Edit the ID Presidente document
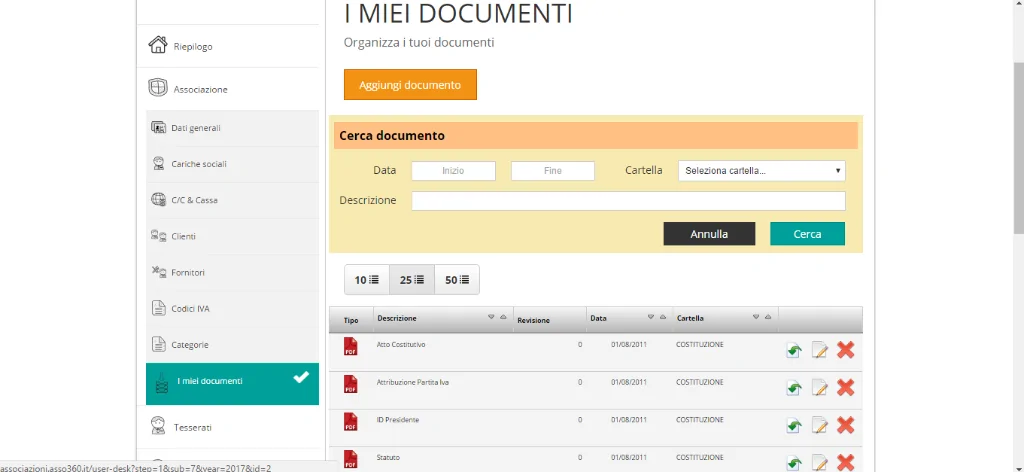Screen dimensions: 1024x472 click(820, 426)
